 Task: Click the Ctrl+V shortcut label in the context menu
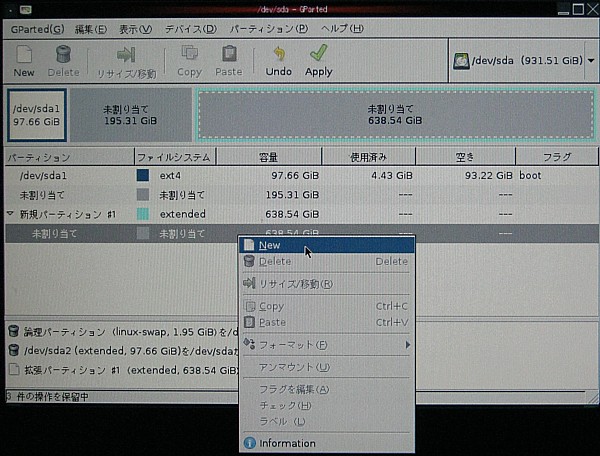[392, 322]
